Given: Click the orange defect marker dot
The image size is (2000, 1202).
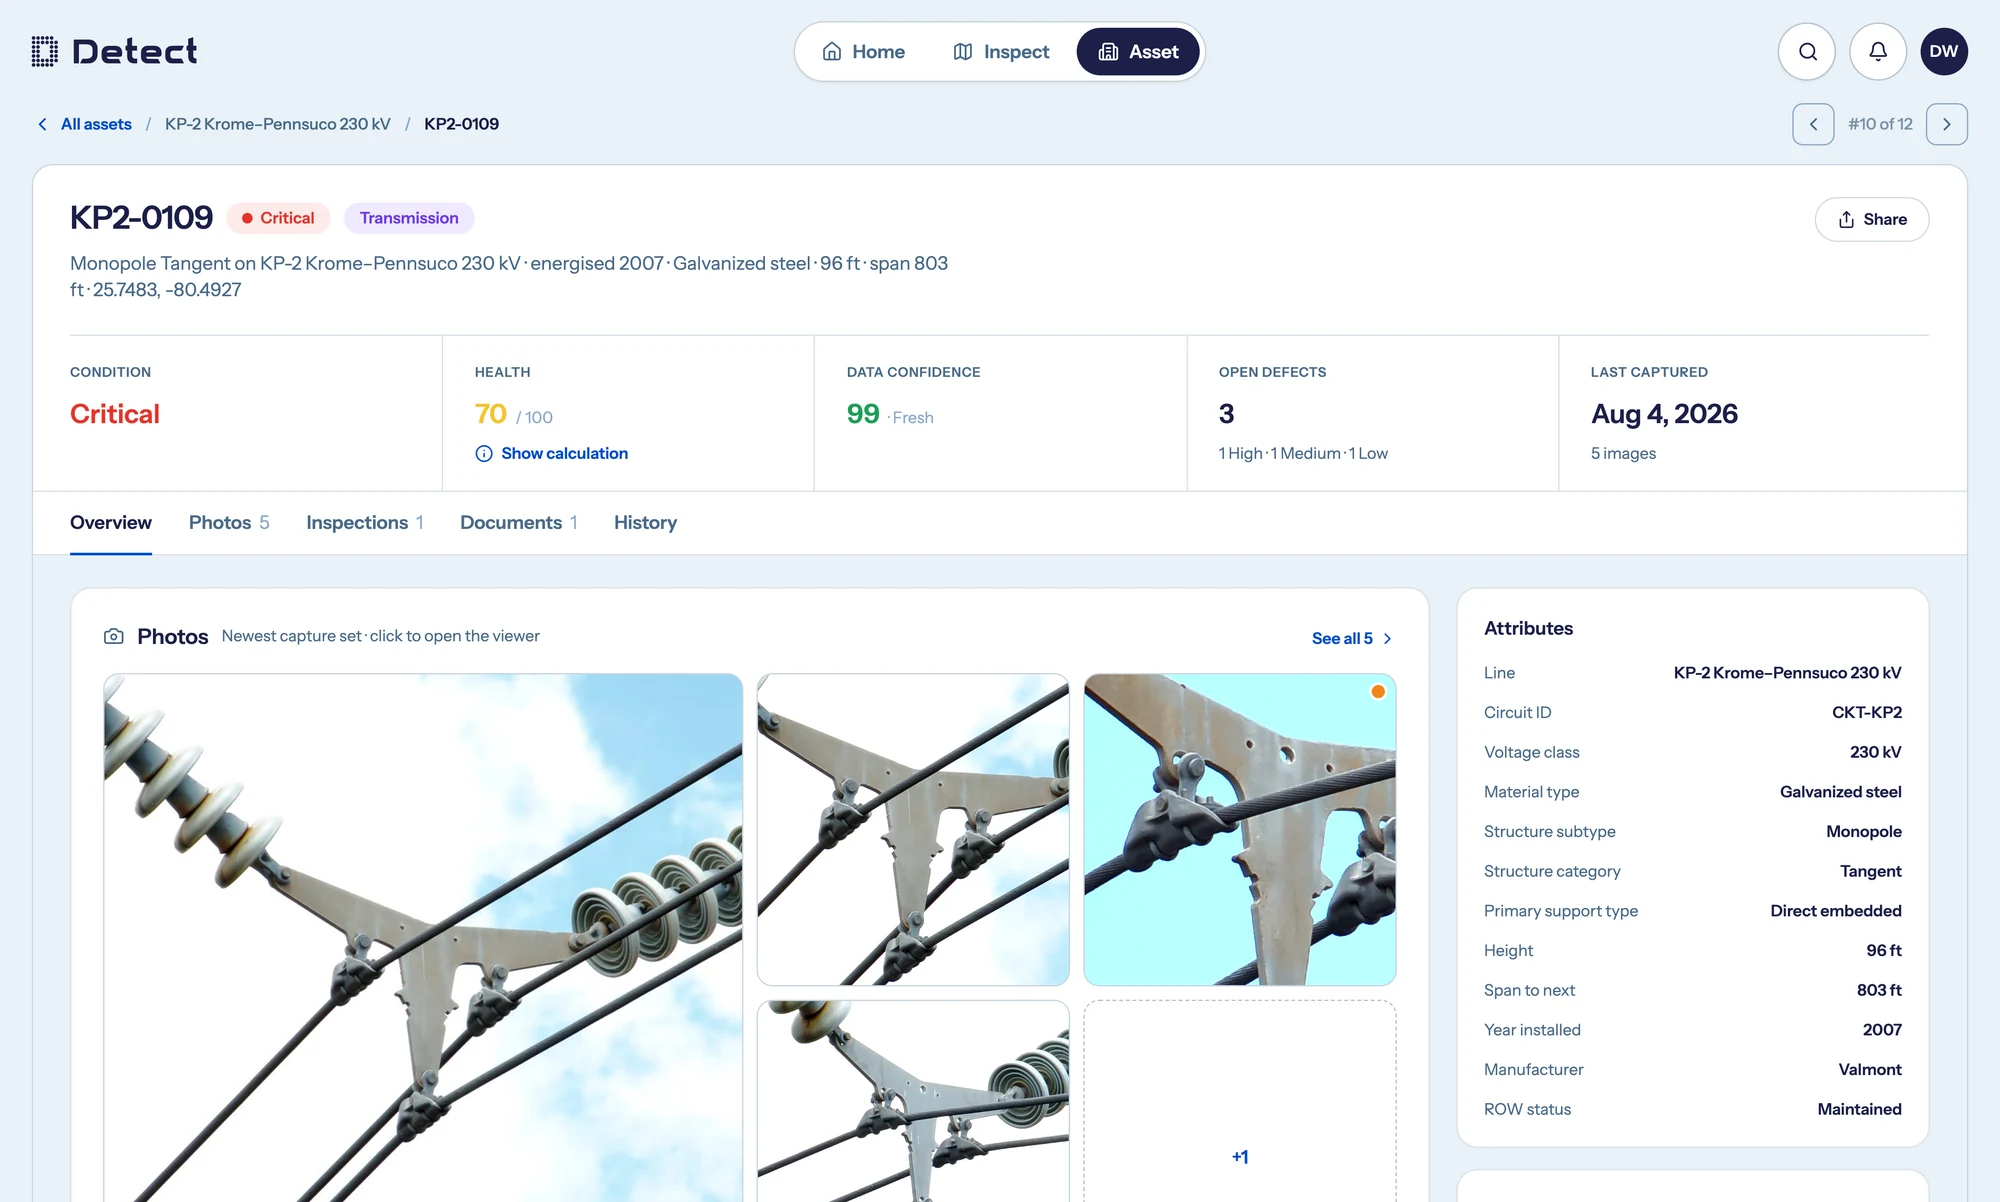Looking at the screenshot, I should pyautogui.click(x=1378, y=692).
